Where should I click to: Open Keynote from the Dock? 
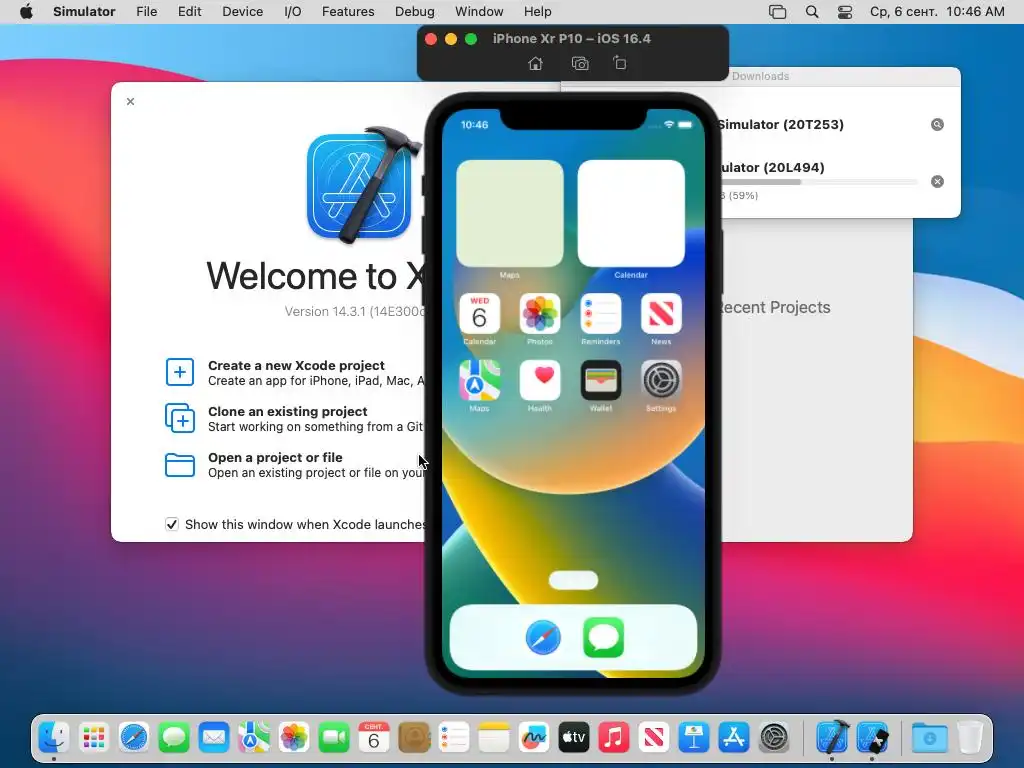pyautogui.click(x=694, y=738)
